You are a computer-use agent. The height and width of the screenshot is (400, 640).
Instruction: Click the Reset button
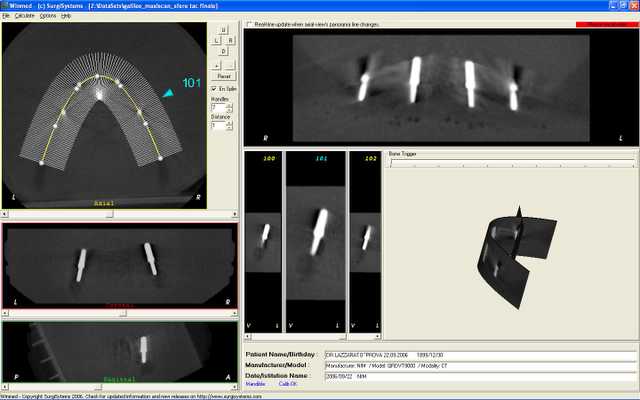point(224,76)
